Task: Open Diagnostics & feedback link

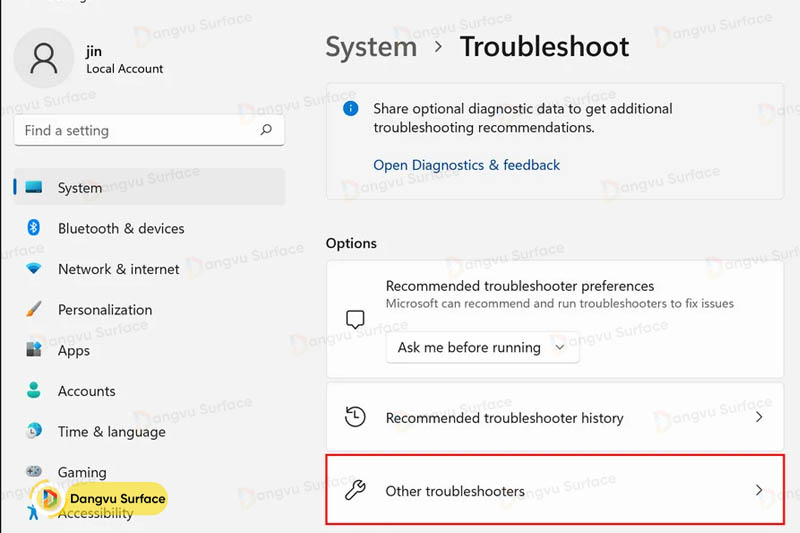Action: point(466,165)
